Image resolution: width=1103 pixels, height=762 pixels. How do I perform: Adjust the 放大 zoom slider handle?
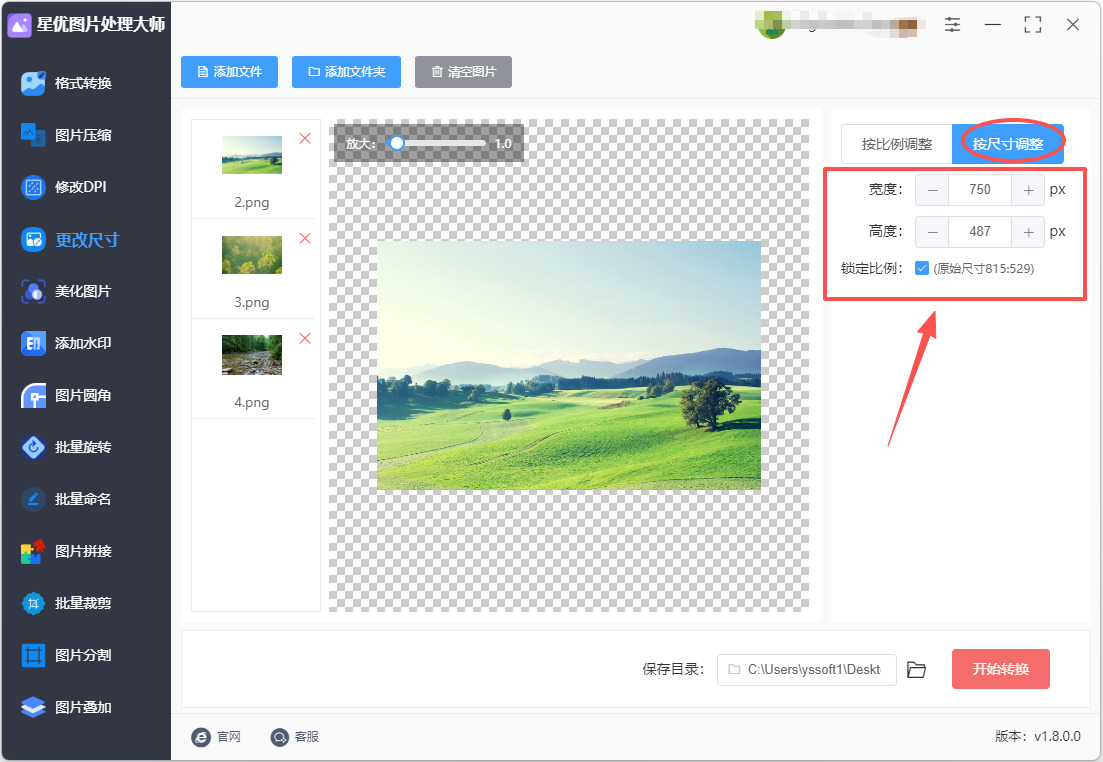(x=397, y=143)
